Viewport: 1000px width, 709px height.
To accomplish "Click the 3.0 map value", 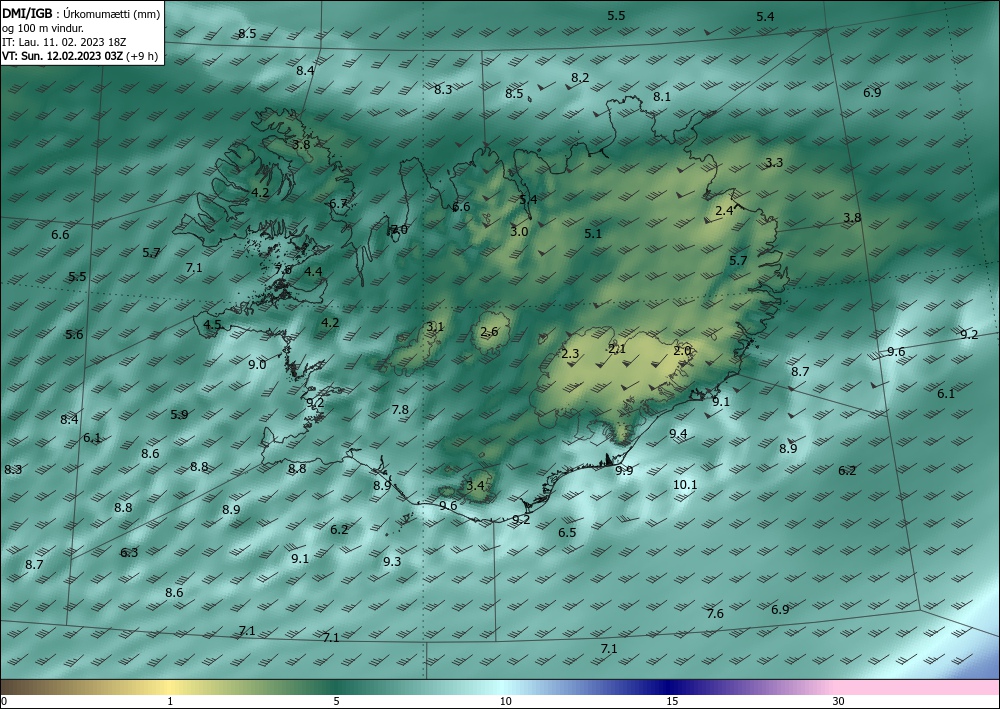I will [x=519, y=231].
